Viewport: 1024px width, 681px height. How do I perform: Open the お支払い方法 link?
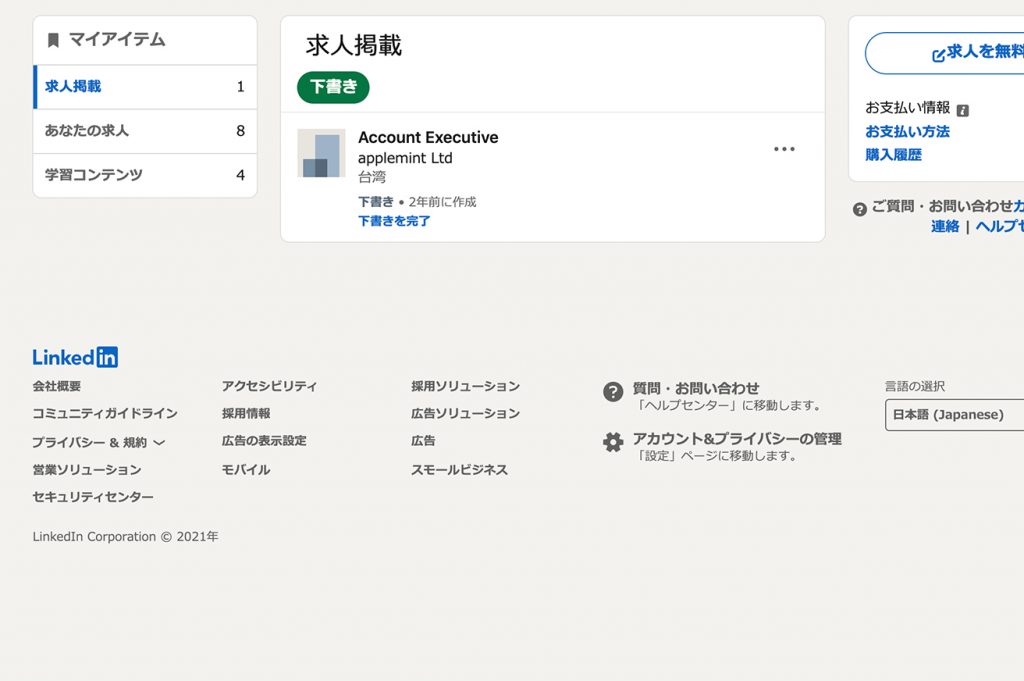coord(907,131)
